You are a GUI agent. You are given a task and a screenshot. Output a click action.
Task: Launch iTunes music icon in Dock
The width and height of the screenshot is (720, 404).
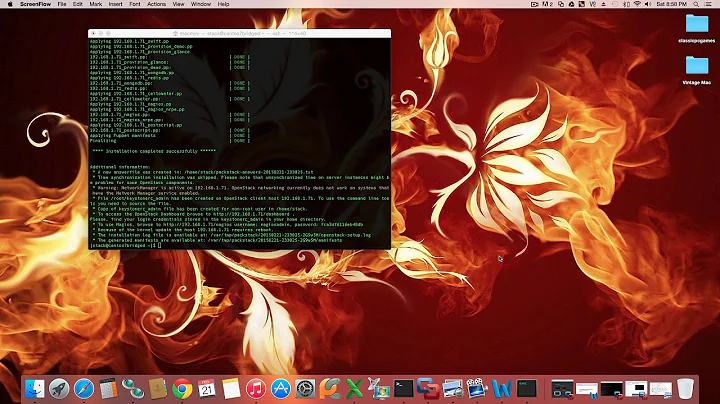point(256,389)
